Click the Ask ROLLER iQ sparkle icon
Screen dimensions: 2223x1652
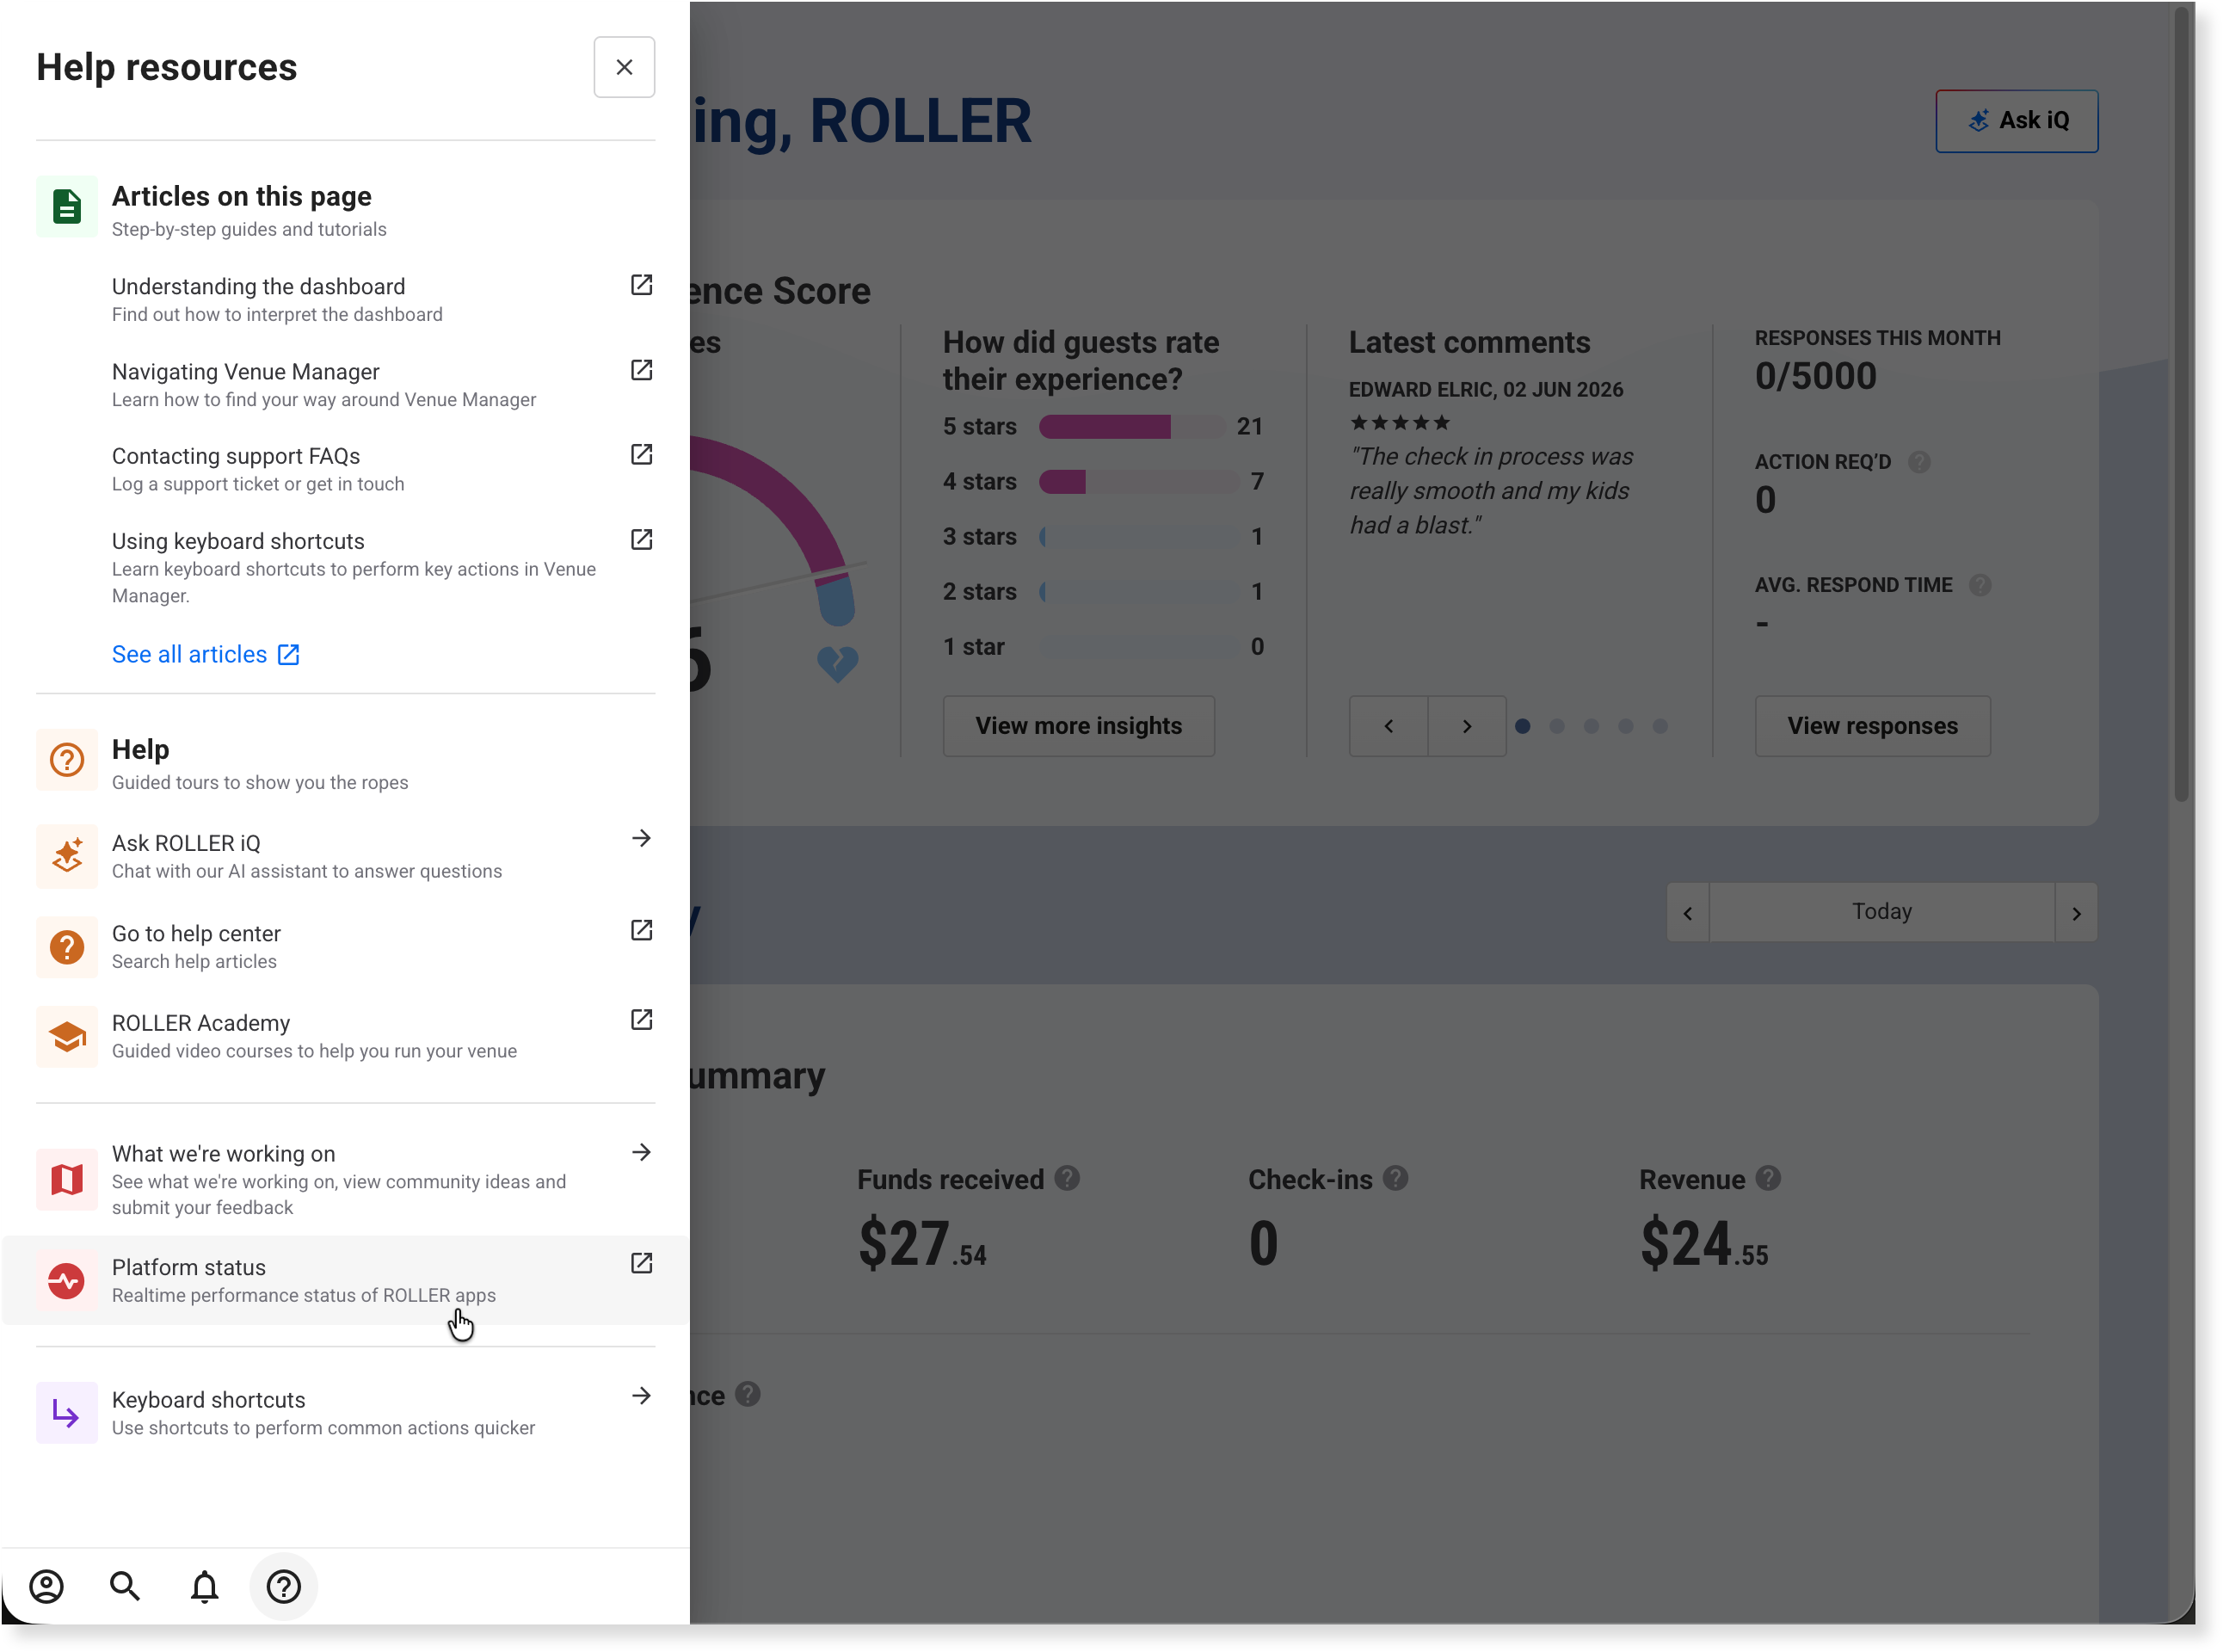67,856
